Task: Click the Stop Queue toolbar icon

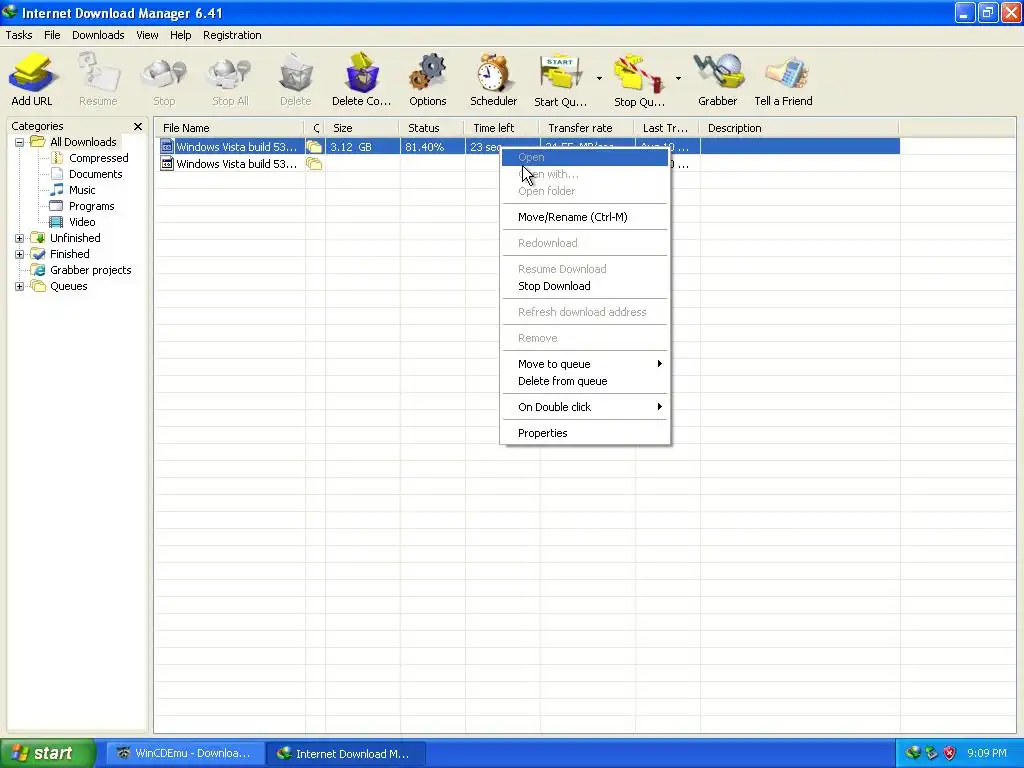Action: 639,80
